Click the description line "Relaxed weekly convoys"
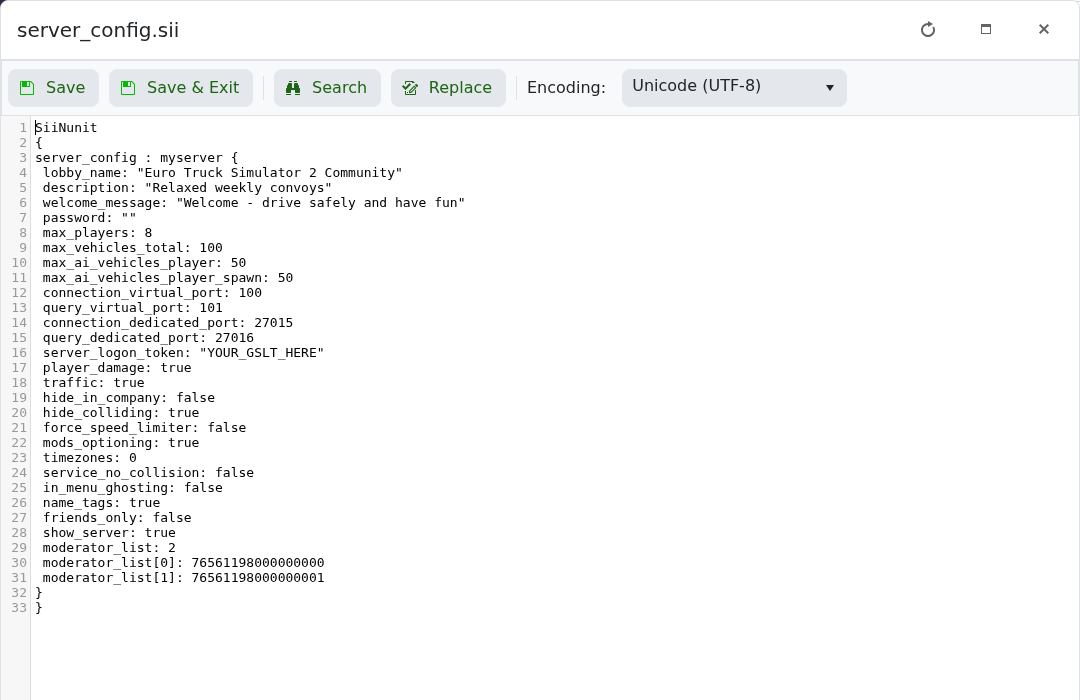The width and height of the screenshot is (1080, 700). pyautogui.click(x=187, y=187)
